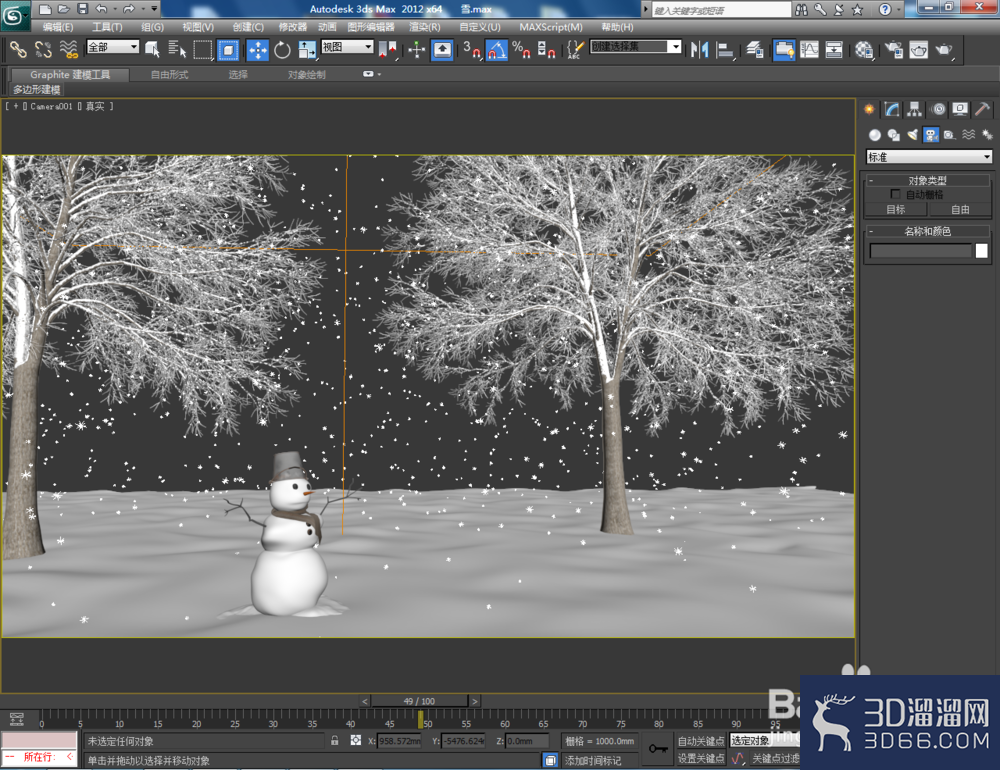Click the 多边形建模 panel button
This screenshot has width=1000, height=770.
point(36,90)
